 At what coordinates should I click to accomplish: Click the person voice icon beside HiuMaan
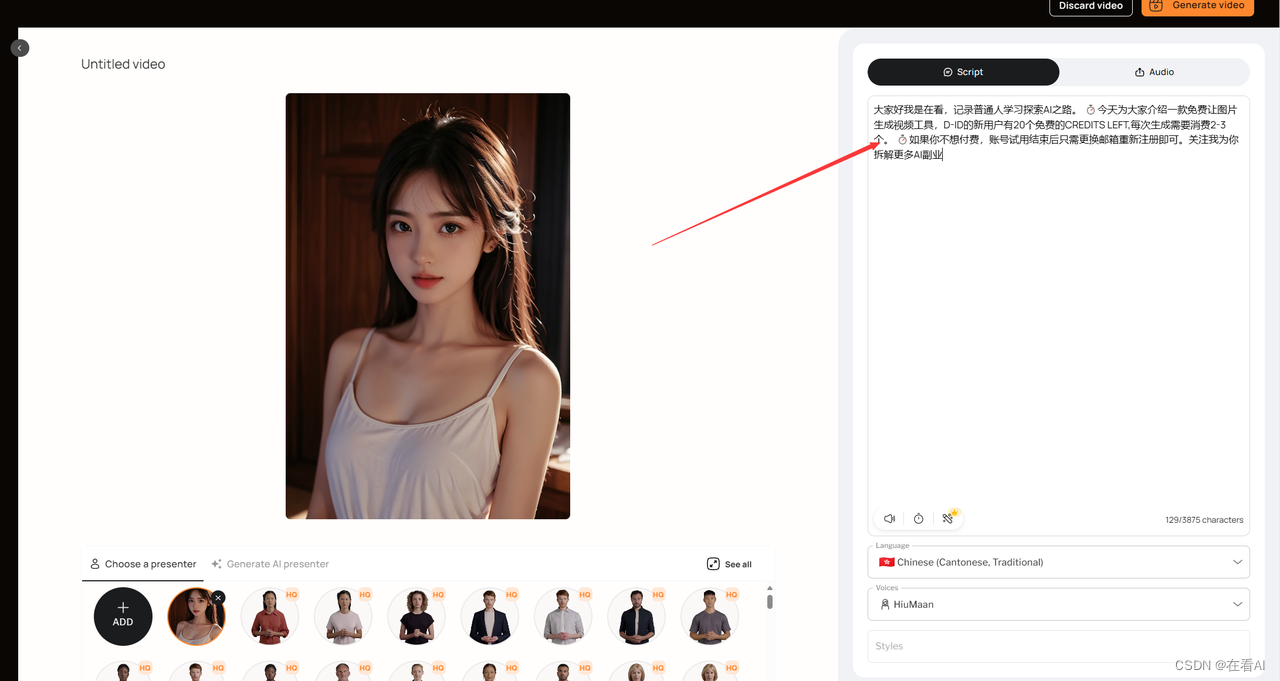click(885, 604)
